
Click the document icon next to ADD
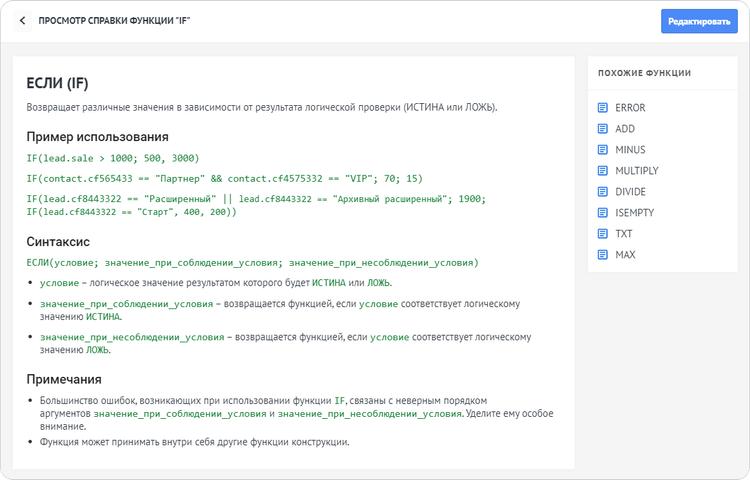(x=602, y=129)
